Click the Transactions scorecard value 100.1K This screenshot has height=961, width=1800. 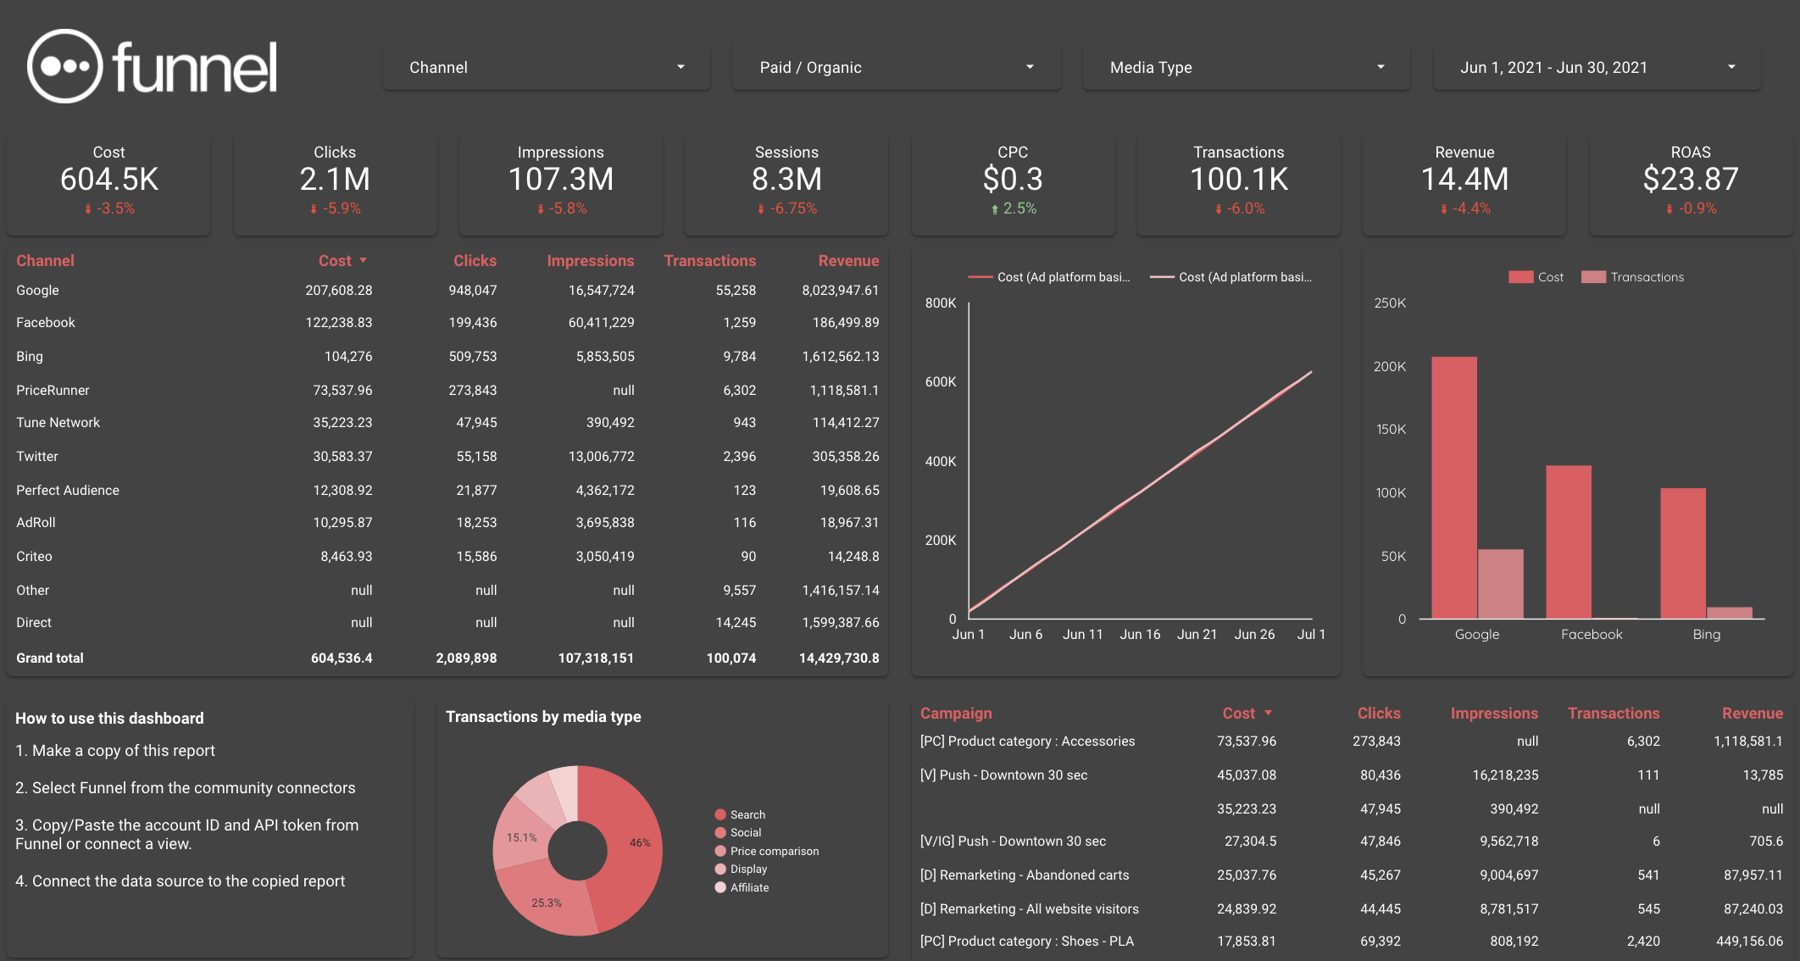[x=1239, y=179]
